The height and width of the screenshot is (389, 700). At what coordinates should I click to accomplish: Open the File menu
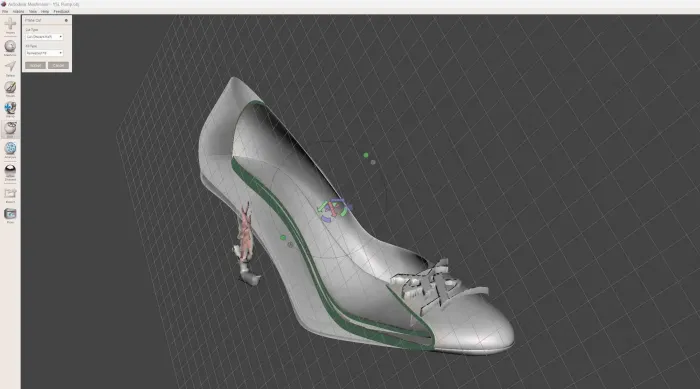[x=5, y=11]
